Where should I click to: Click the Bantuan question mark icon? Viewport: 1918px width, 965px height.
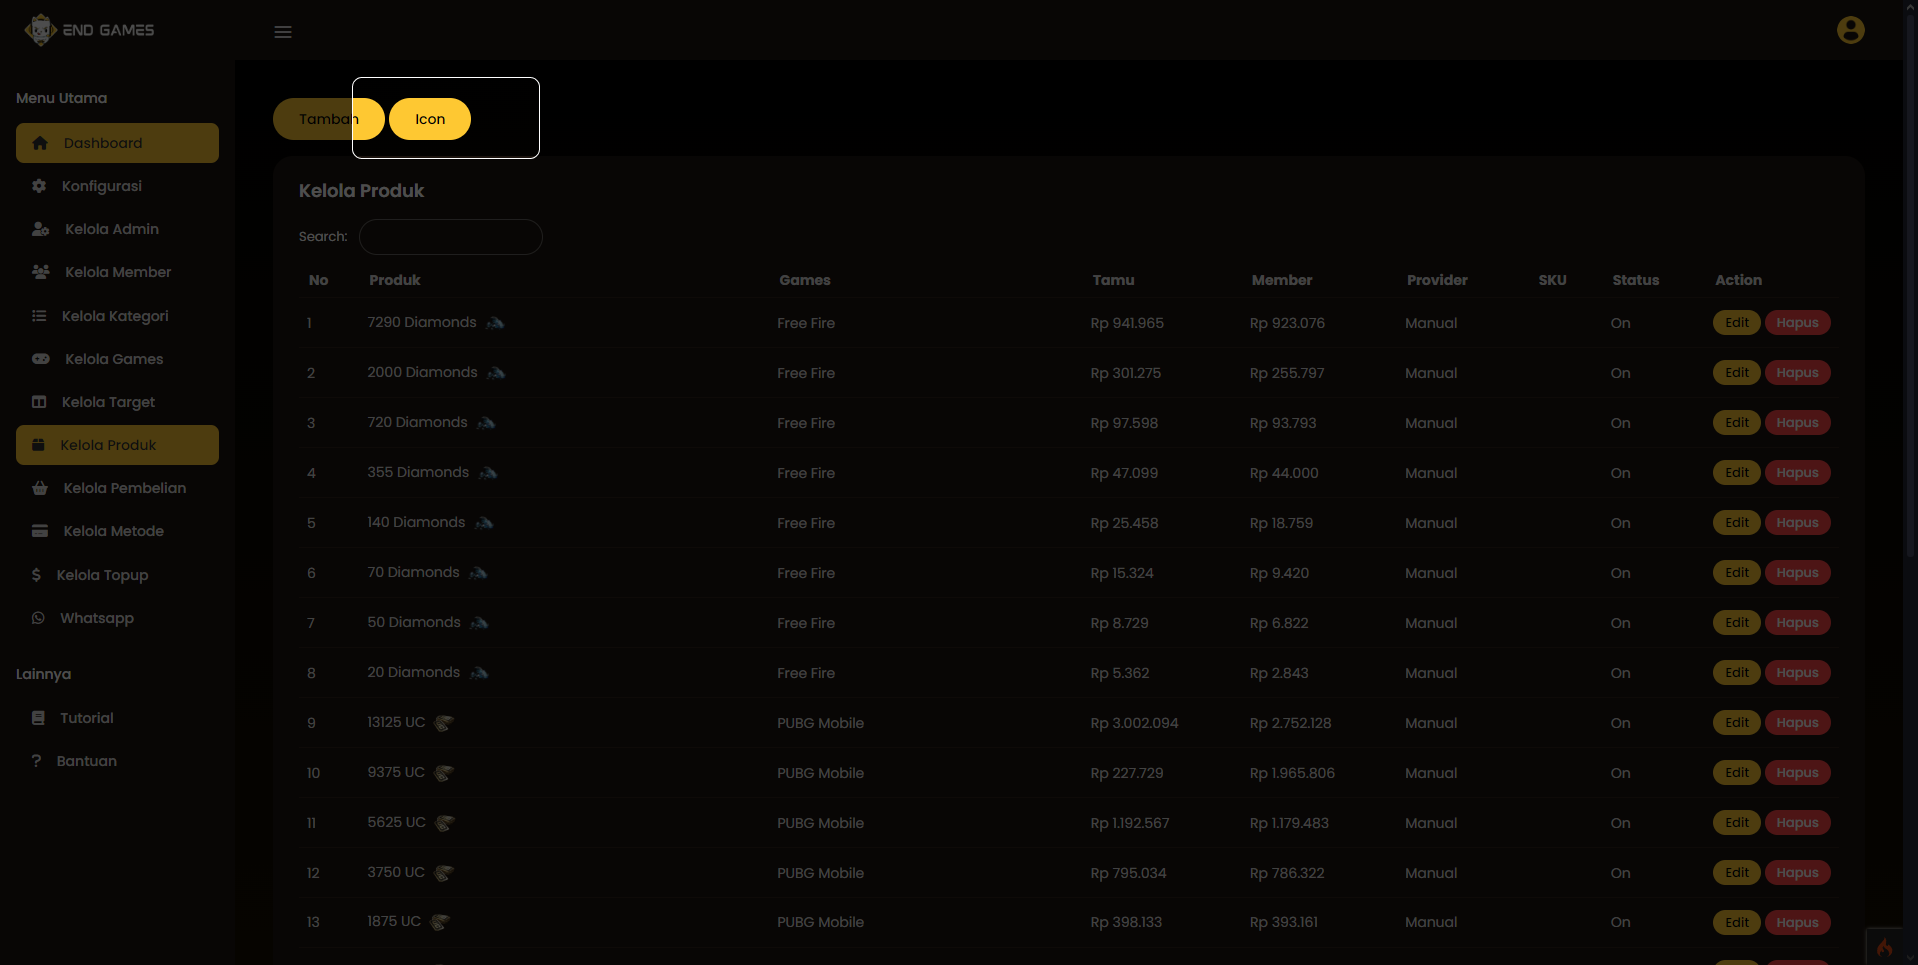click(36, 761)
